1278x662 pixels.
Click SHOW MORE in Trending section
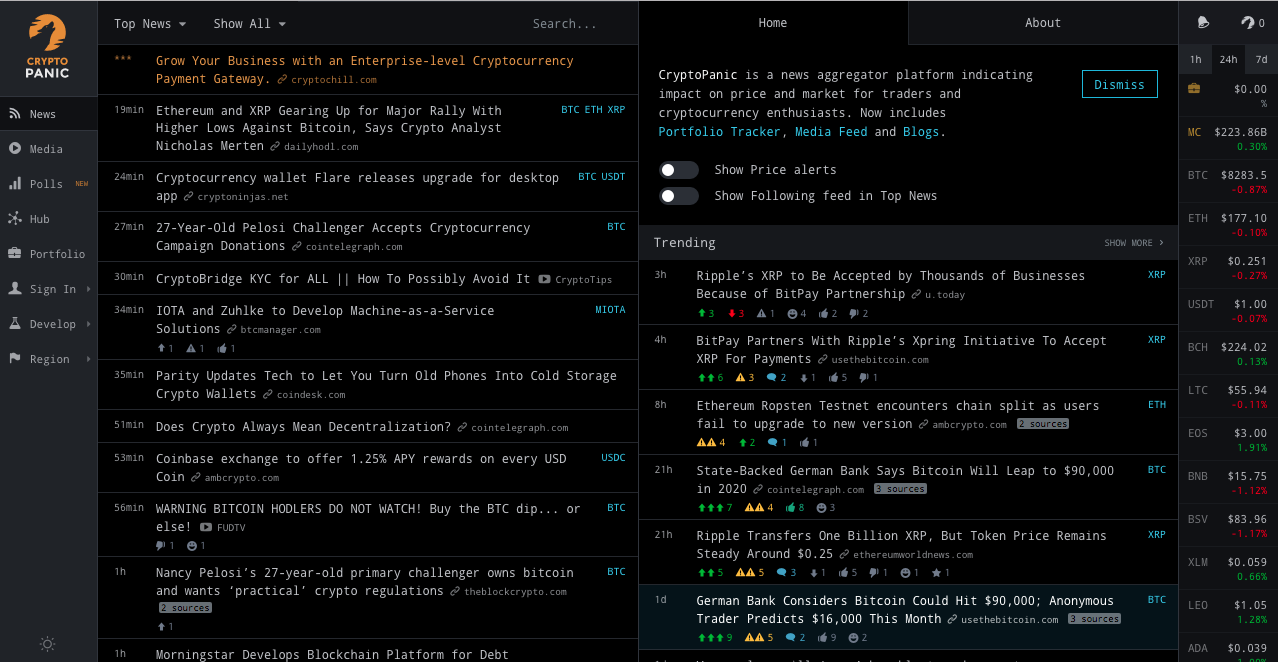coord(1134,243)
